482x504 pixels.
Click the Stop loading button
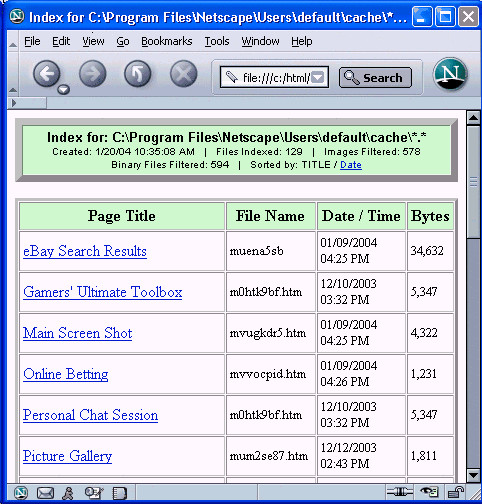(183, 74)
